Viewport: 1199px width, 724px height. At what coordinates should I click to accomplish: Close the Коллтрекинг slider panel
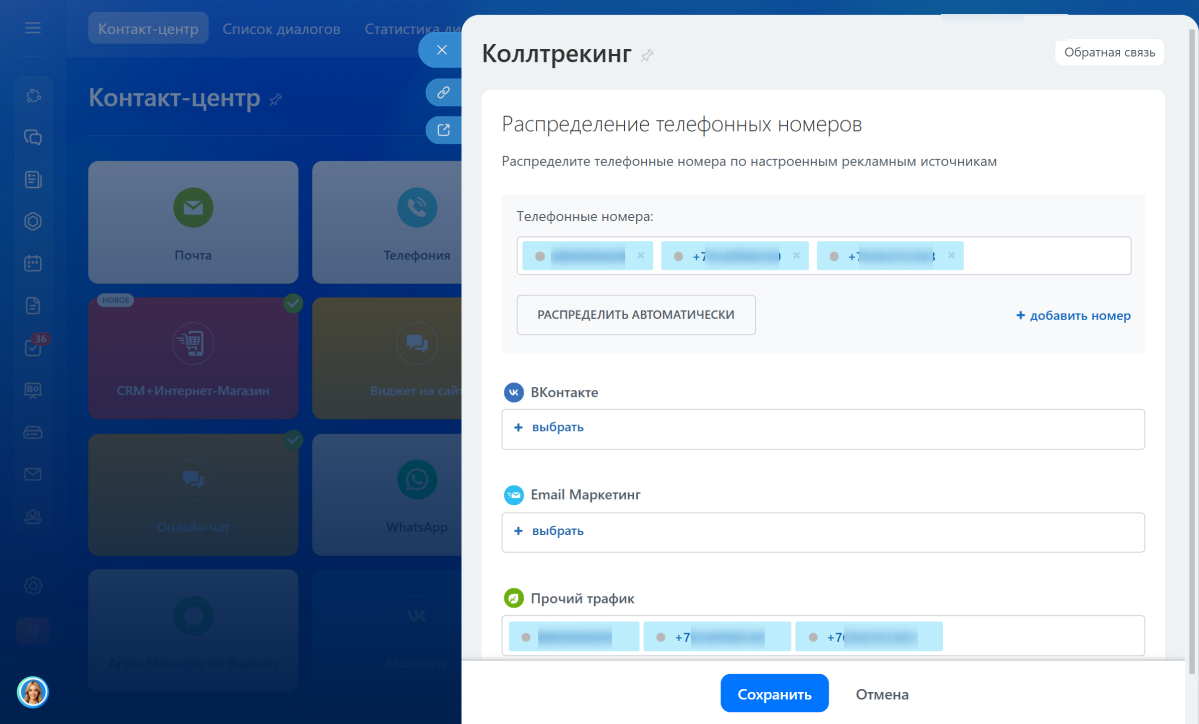pos(441,50)
